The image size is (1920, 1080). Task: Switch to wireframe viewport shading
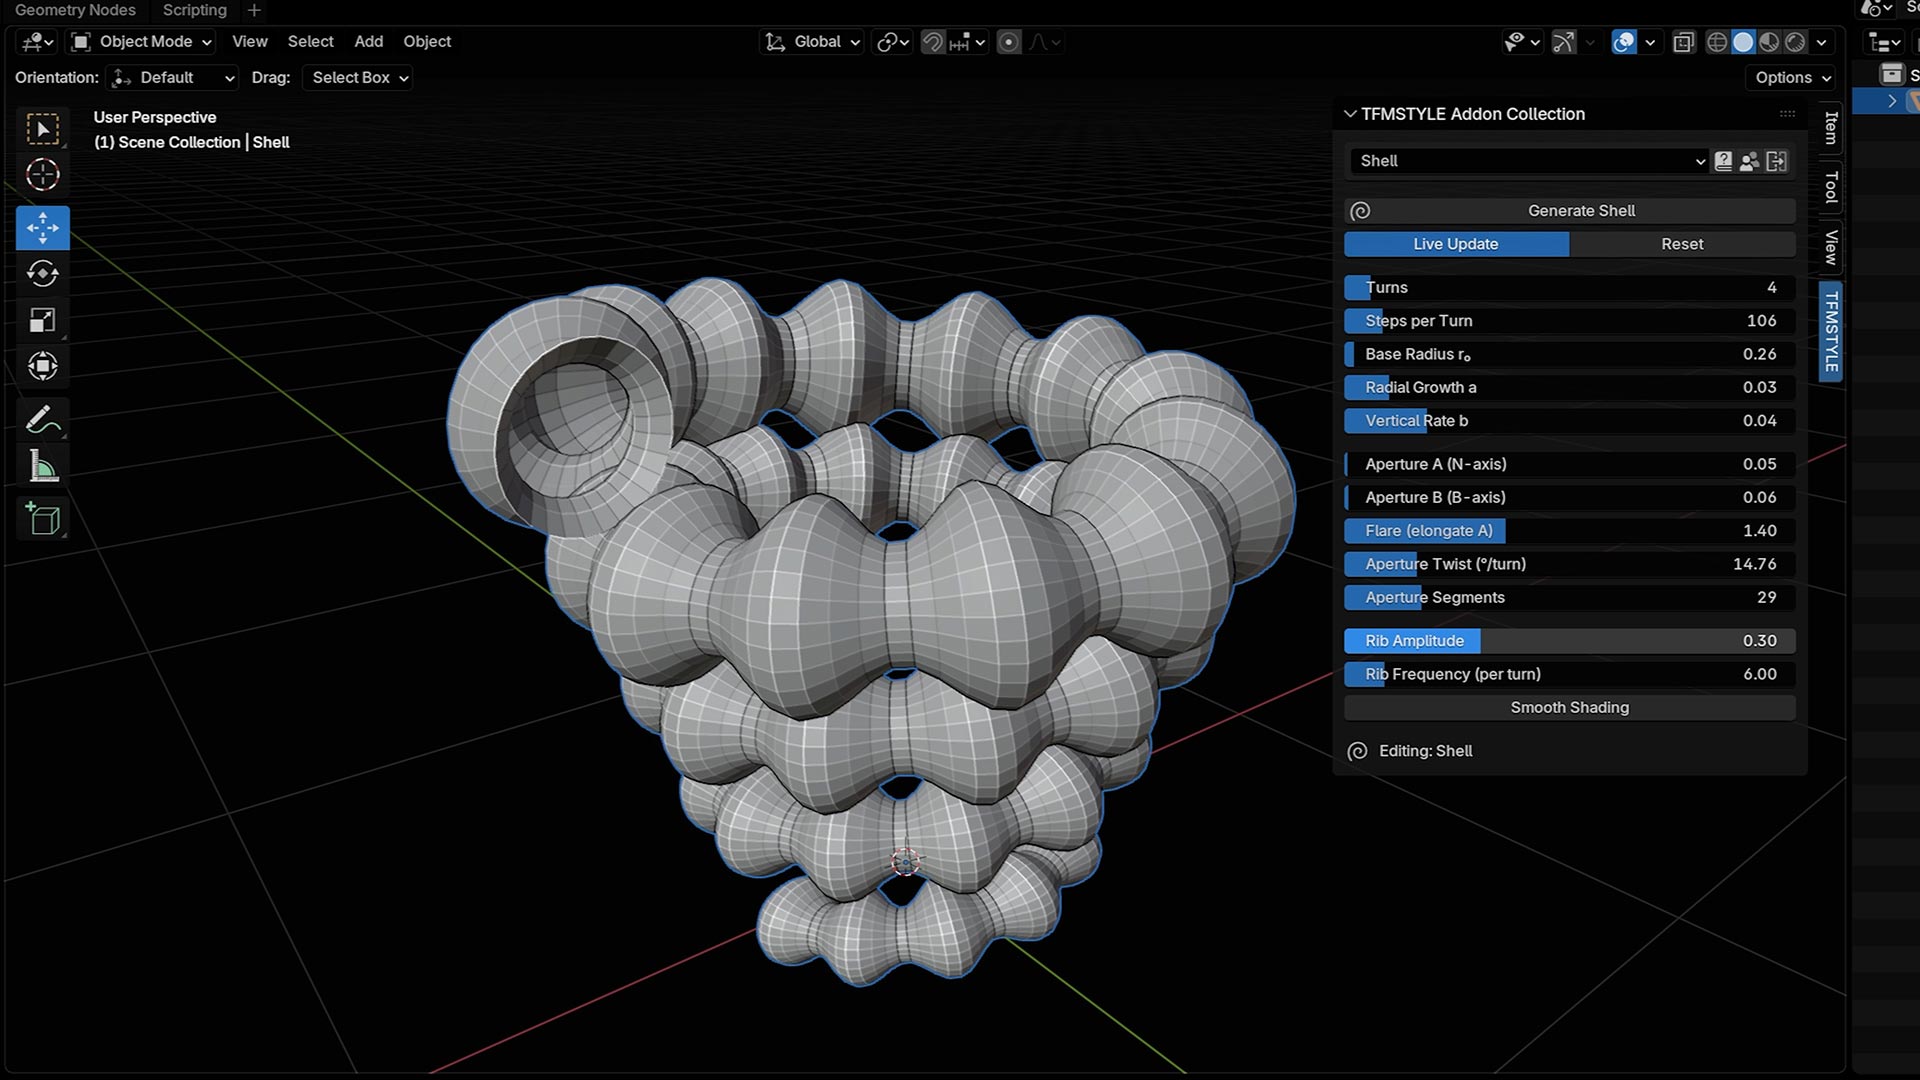click(x=1717, y=42)
